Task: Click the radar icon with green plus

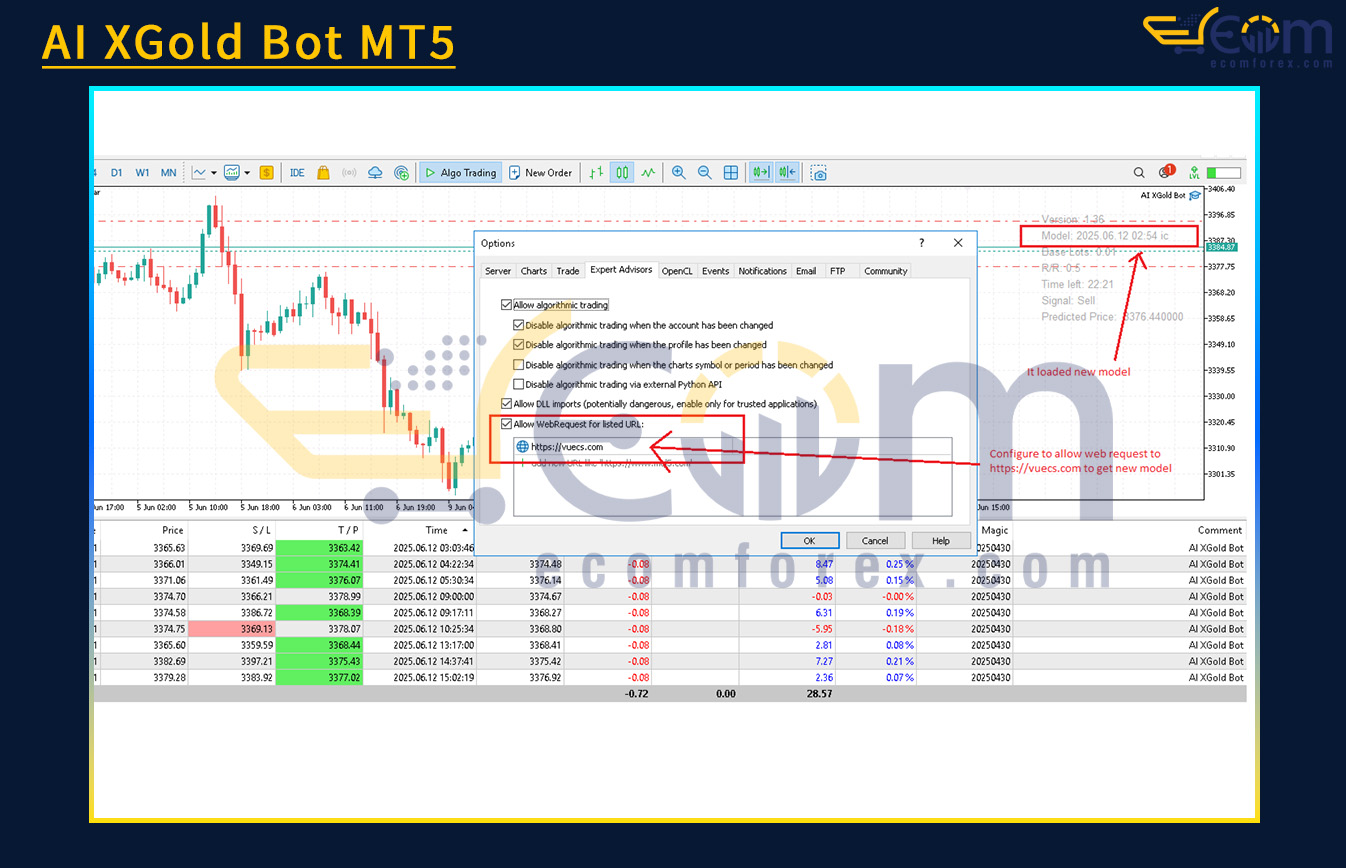Action: click(x=401, y=172)
